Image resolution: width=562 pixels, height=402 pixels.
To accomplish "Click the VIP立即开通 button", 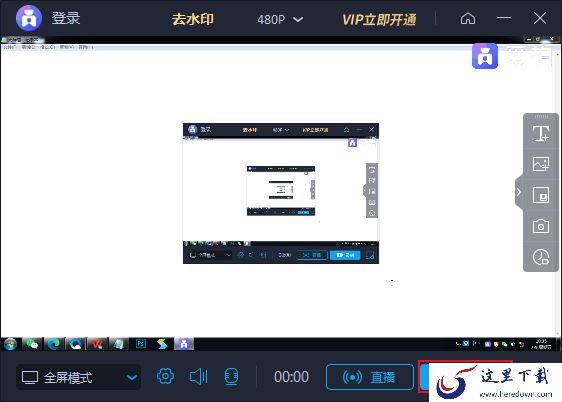I will coord(379,20).
